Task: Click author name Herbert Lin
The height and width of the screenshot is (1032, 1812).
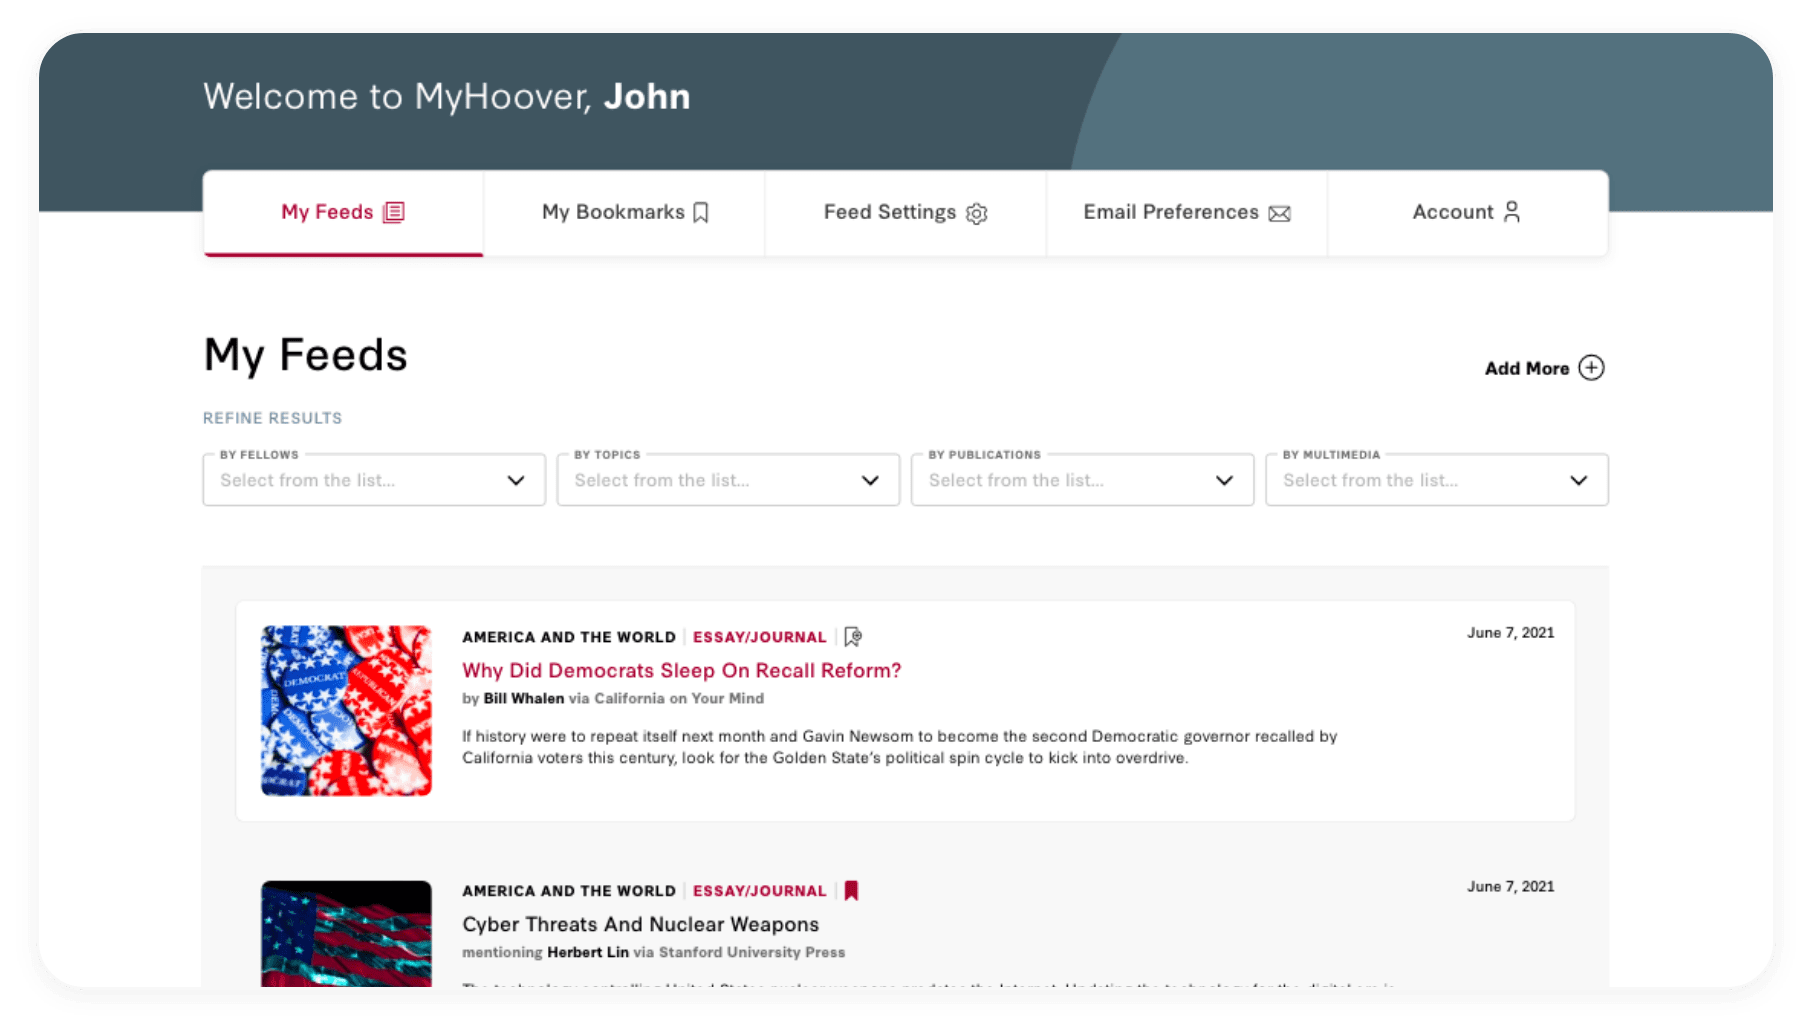Action: click(x=588, y=952)
